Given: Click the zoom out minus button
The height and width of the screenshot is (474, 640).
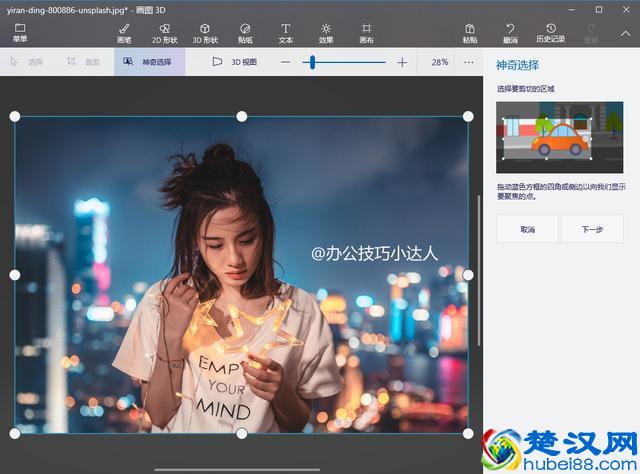Looking at the screenshot, I should [285, 62].
